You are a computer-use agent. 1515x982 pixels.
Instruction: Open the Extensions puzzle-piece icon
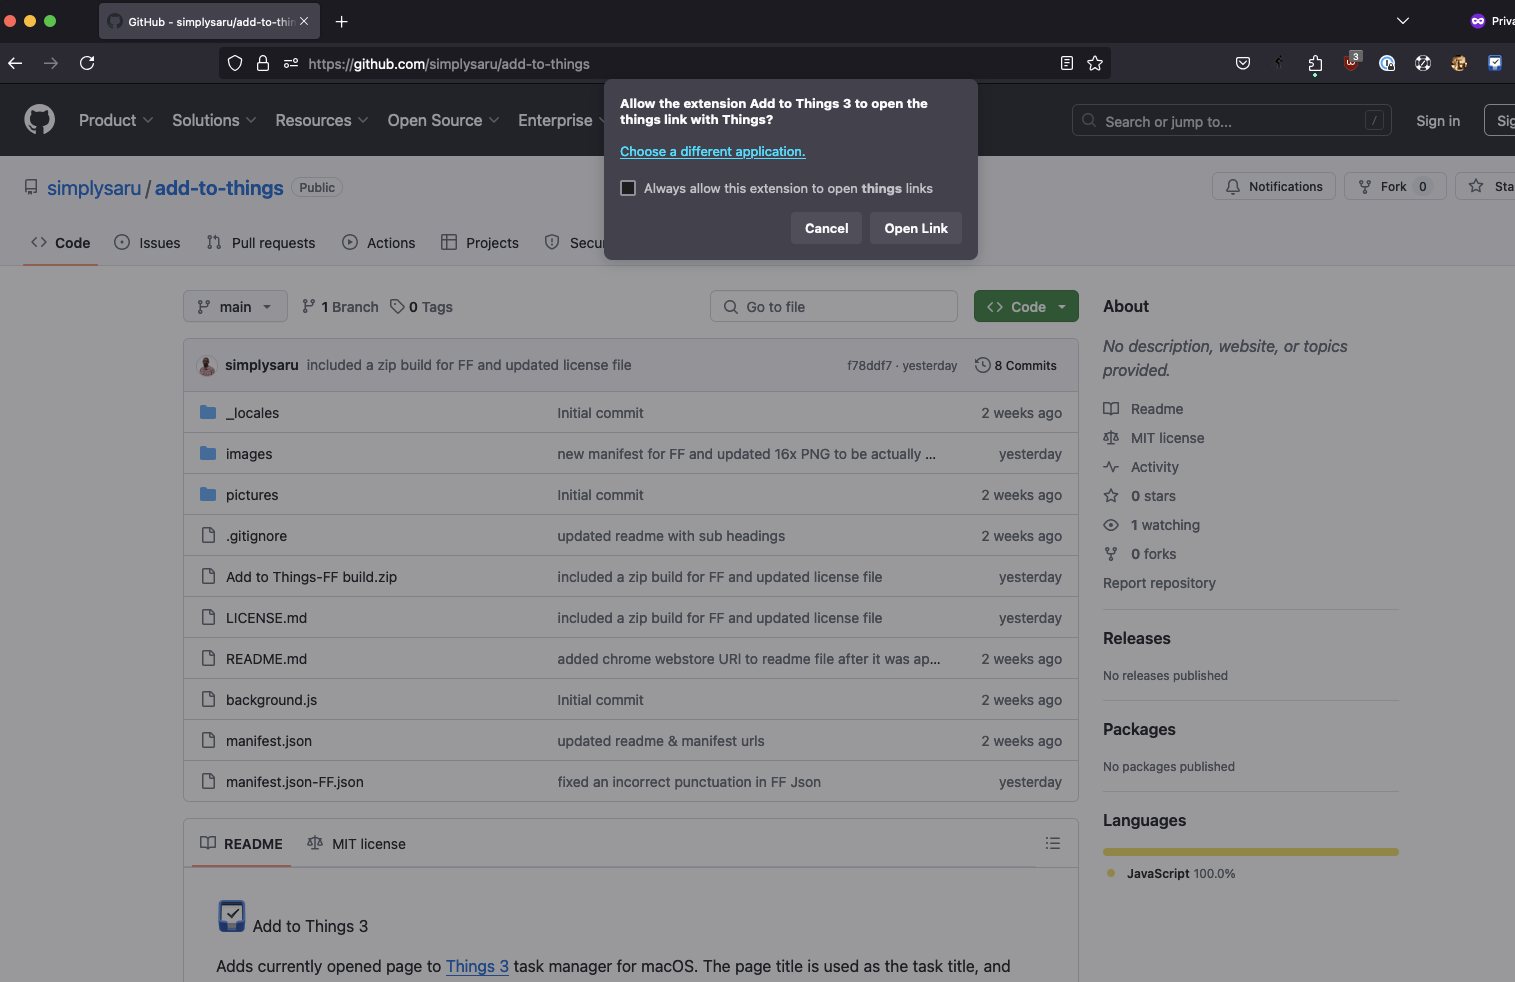1315,64
